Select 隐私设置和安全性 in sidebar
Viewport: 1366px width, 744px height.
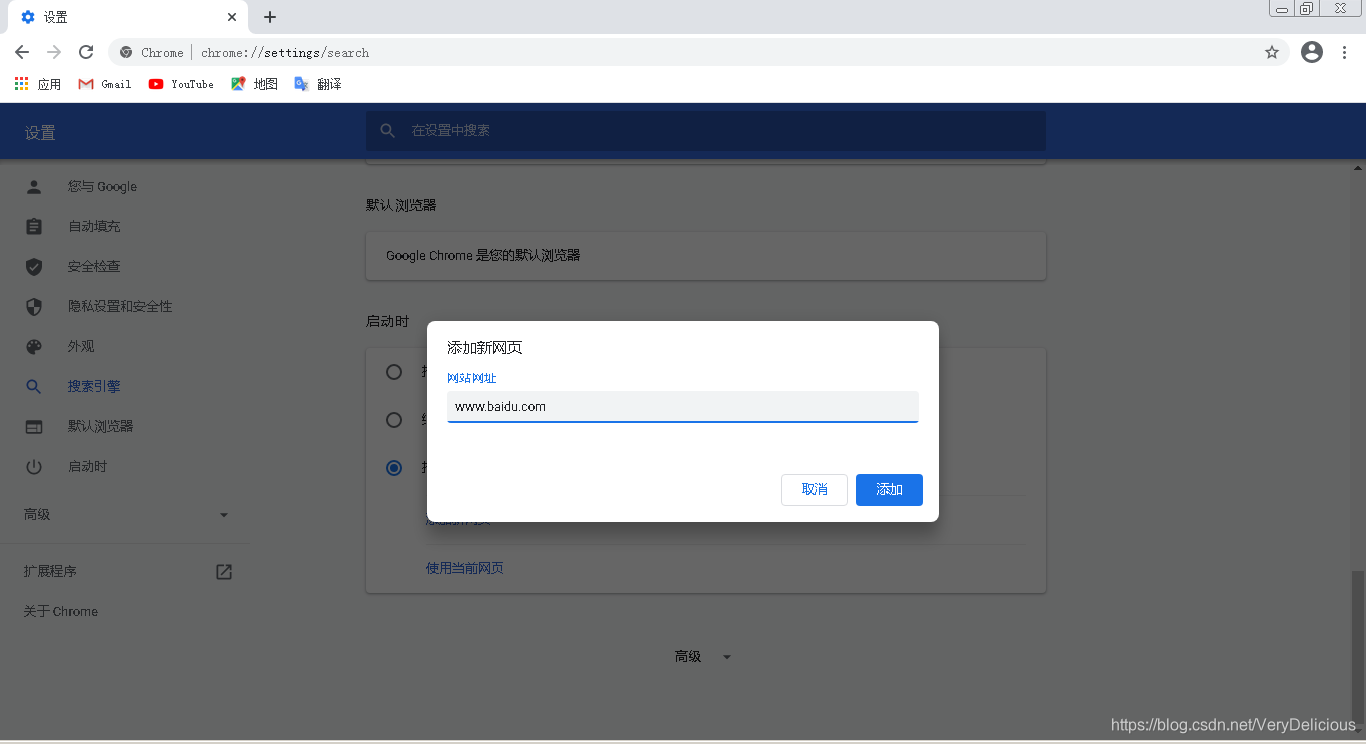click(120, 306)
